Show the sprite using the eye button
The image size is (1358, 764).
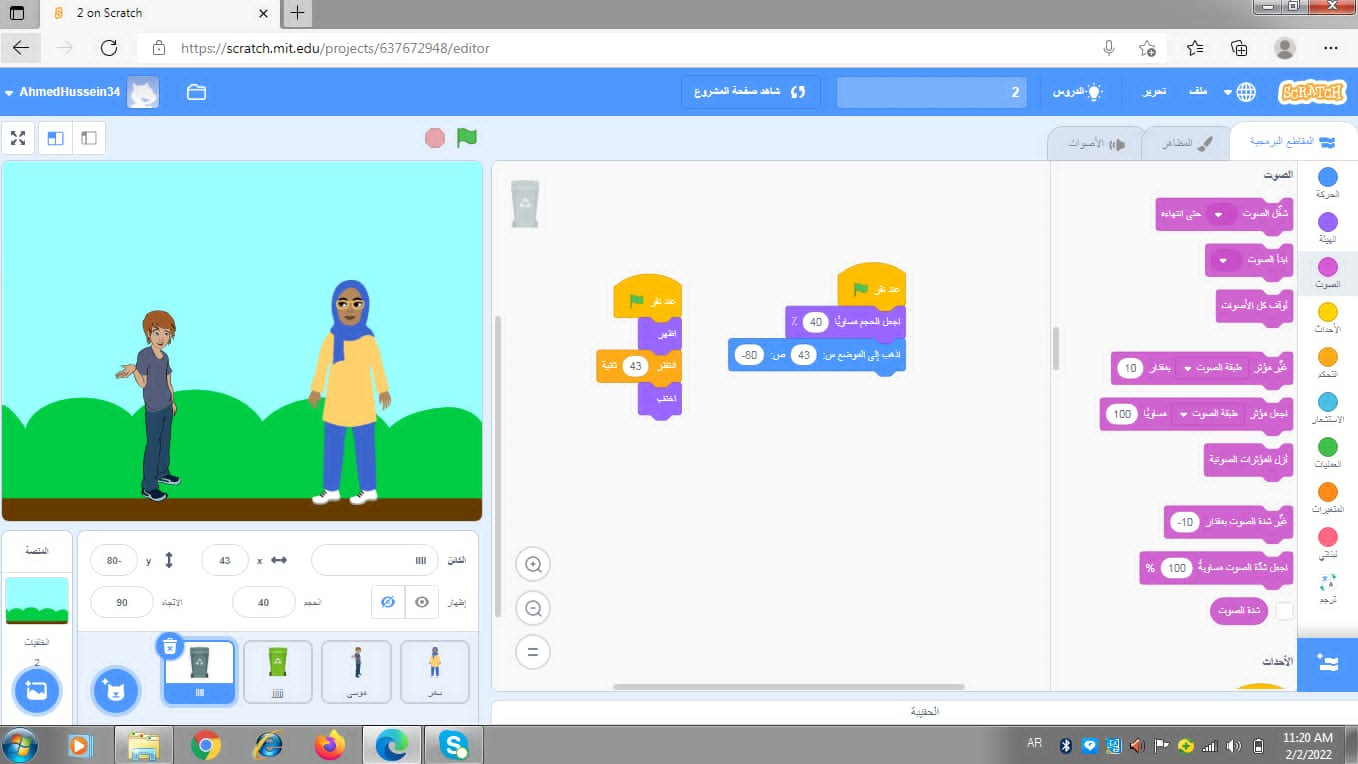coord(422,602)
